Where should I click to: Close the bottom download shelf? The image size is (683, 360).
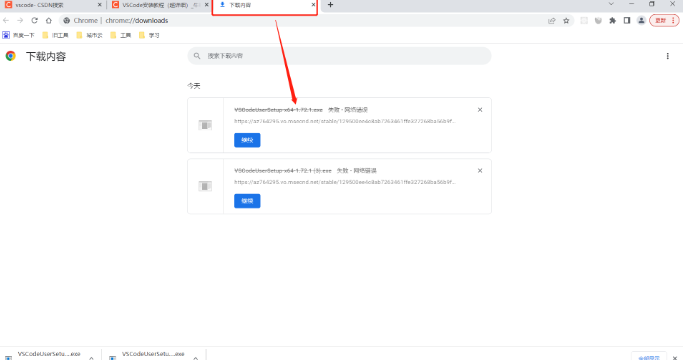coord(675,357)
